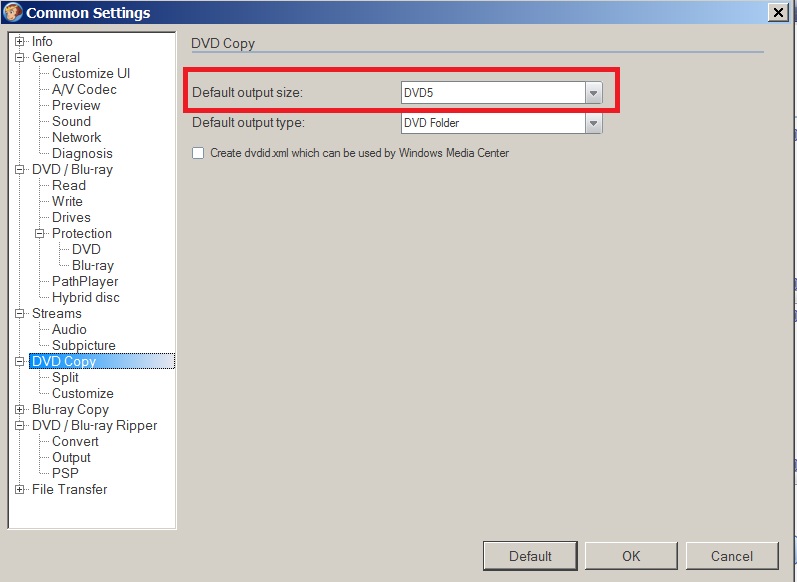This screenshot has width=797, height=582.
Task: Select Preview under General
Action: [x=76, y=105]
